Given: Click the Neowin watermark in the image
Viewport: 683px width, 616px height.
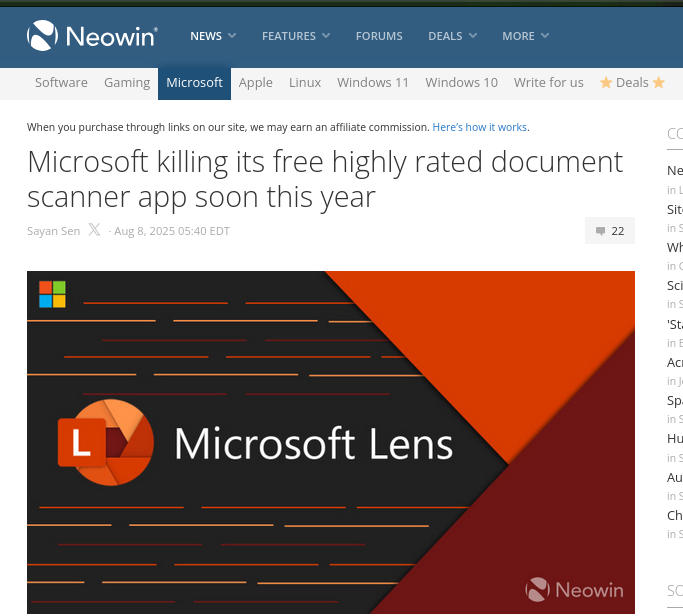Looking at the screenshot, I should click(x=574, y=590).
